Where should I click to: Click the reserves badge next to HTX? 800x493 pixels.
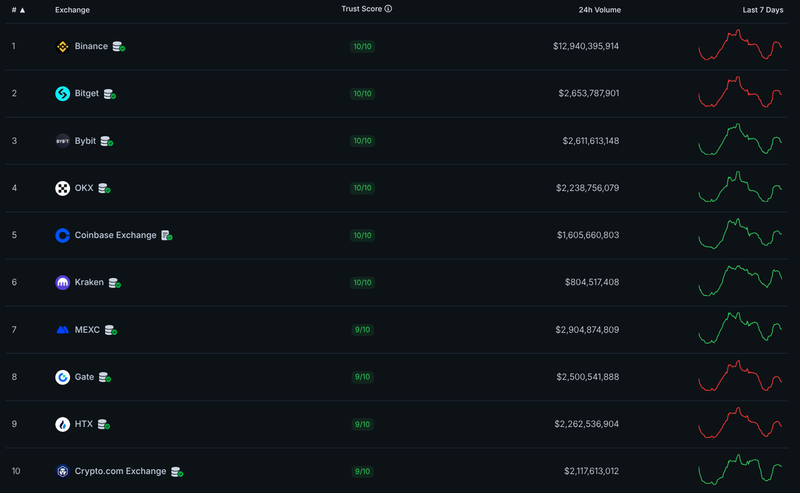pyautogui.click(x=104, y=425)
